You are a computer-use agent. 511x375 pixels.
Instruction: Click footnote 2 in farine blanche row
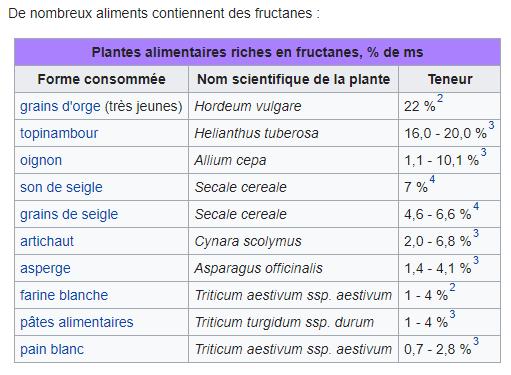(452, 287)
